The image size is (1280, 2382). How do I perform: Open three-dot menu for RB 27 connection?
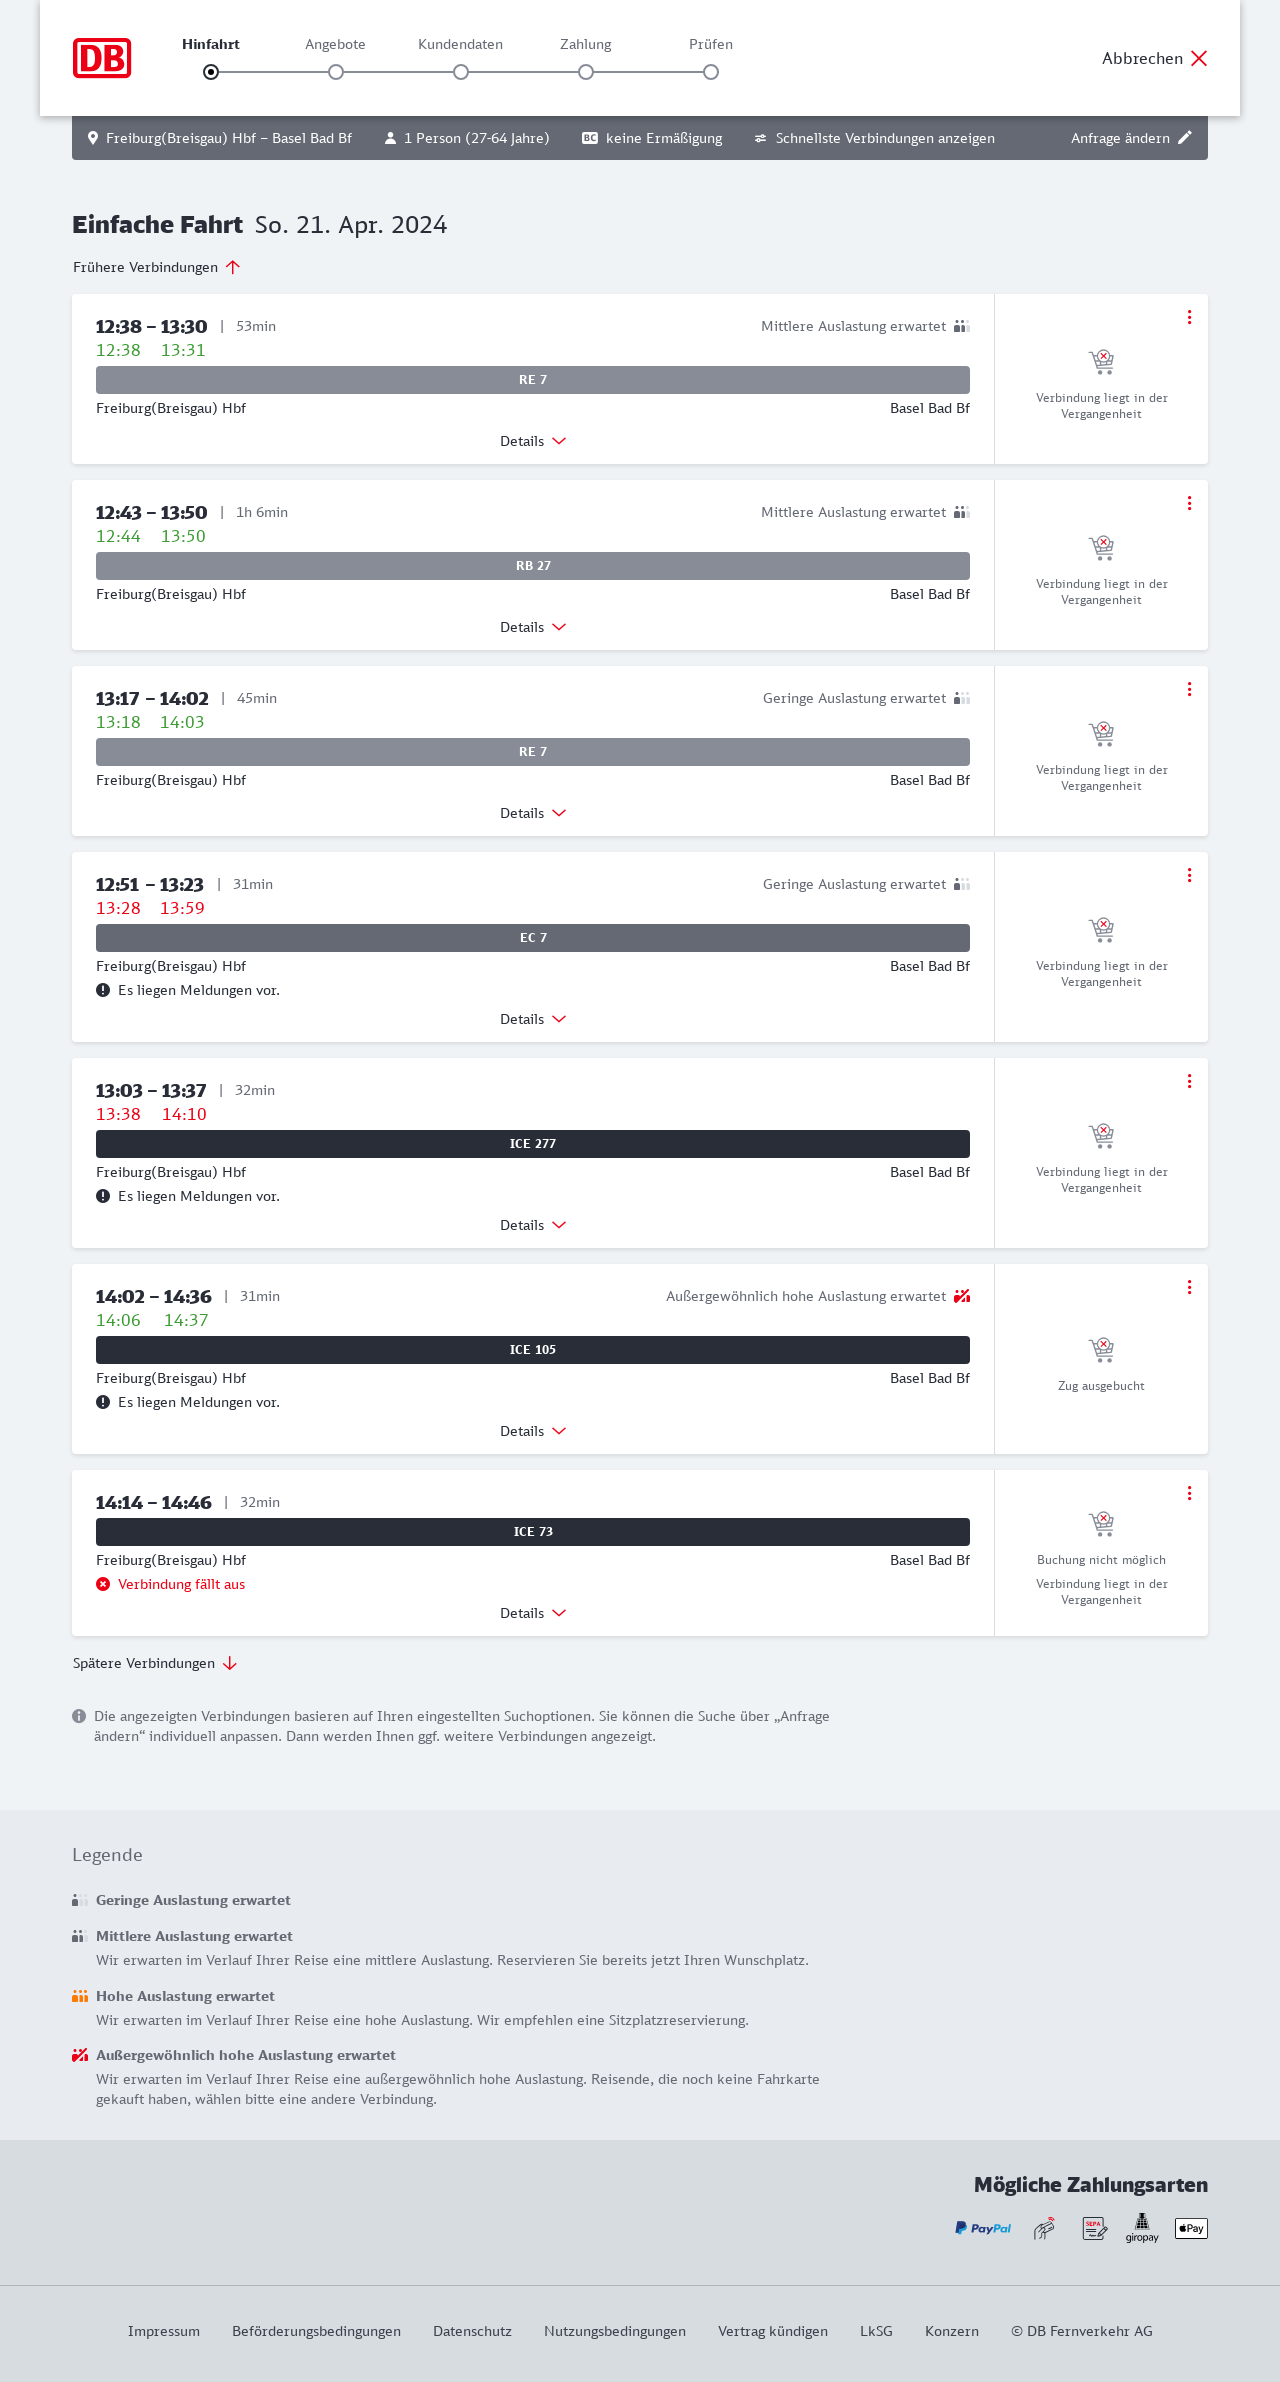(x=1189, y=503)
